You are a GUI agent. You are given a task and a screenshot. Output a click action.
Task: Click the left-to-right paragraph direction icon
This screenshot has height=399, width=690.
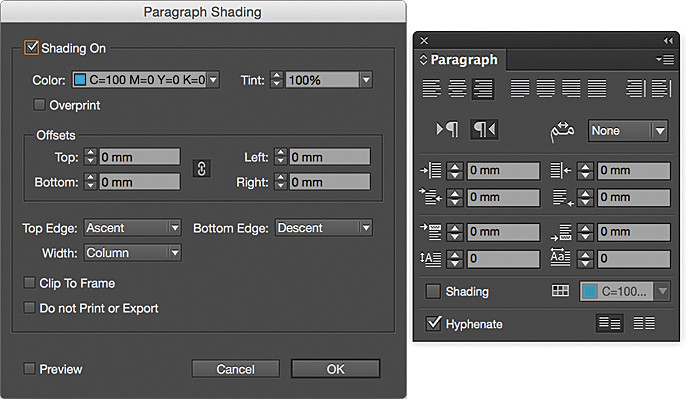pyautogui.click(x=447, y=129)
